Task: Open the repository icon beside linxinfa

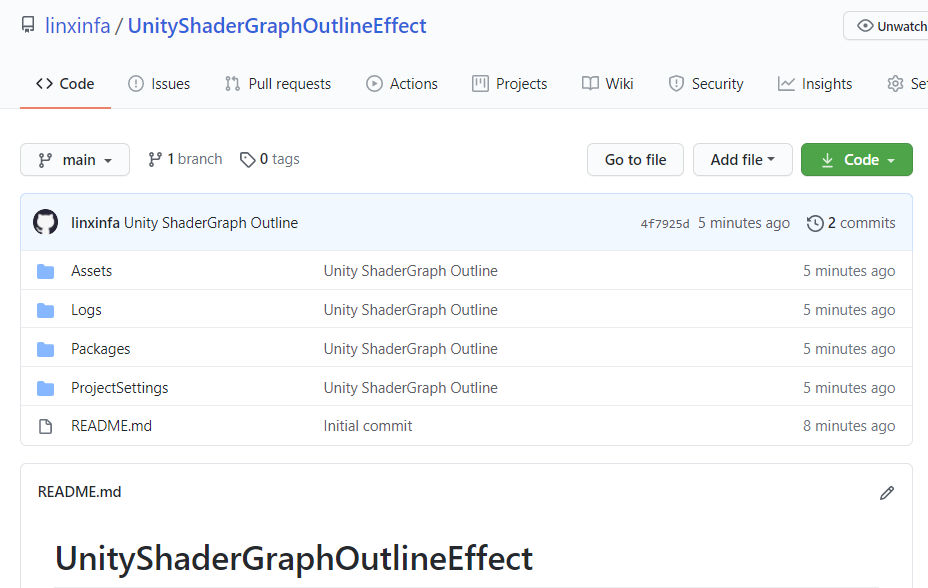Action: click(27, 24)
